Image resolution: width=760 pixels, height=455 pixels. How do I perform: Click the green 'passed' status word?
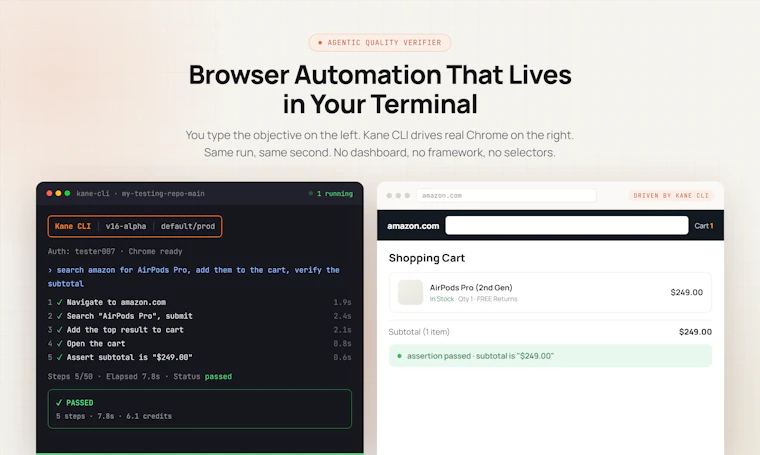[218, 377]
